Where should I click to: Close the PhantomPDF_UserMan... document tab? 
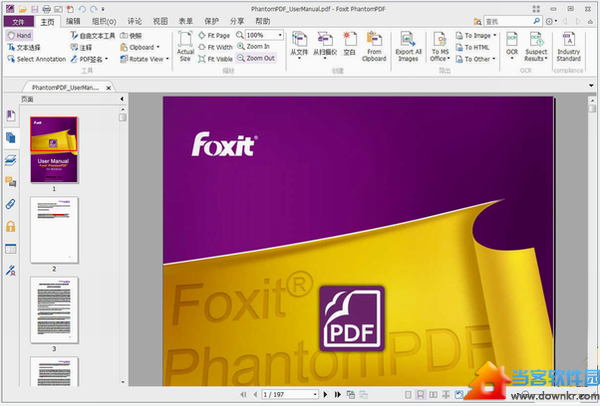pyautogui.click(x=109, y=88)
